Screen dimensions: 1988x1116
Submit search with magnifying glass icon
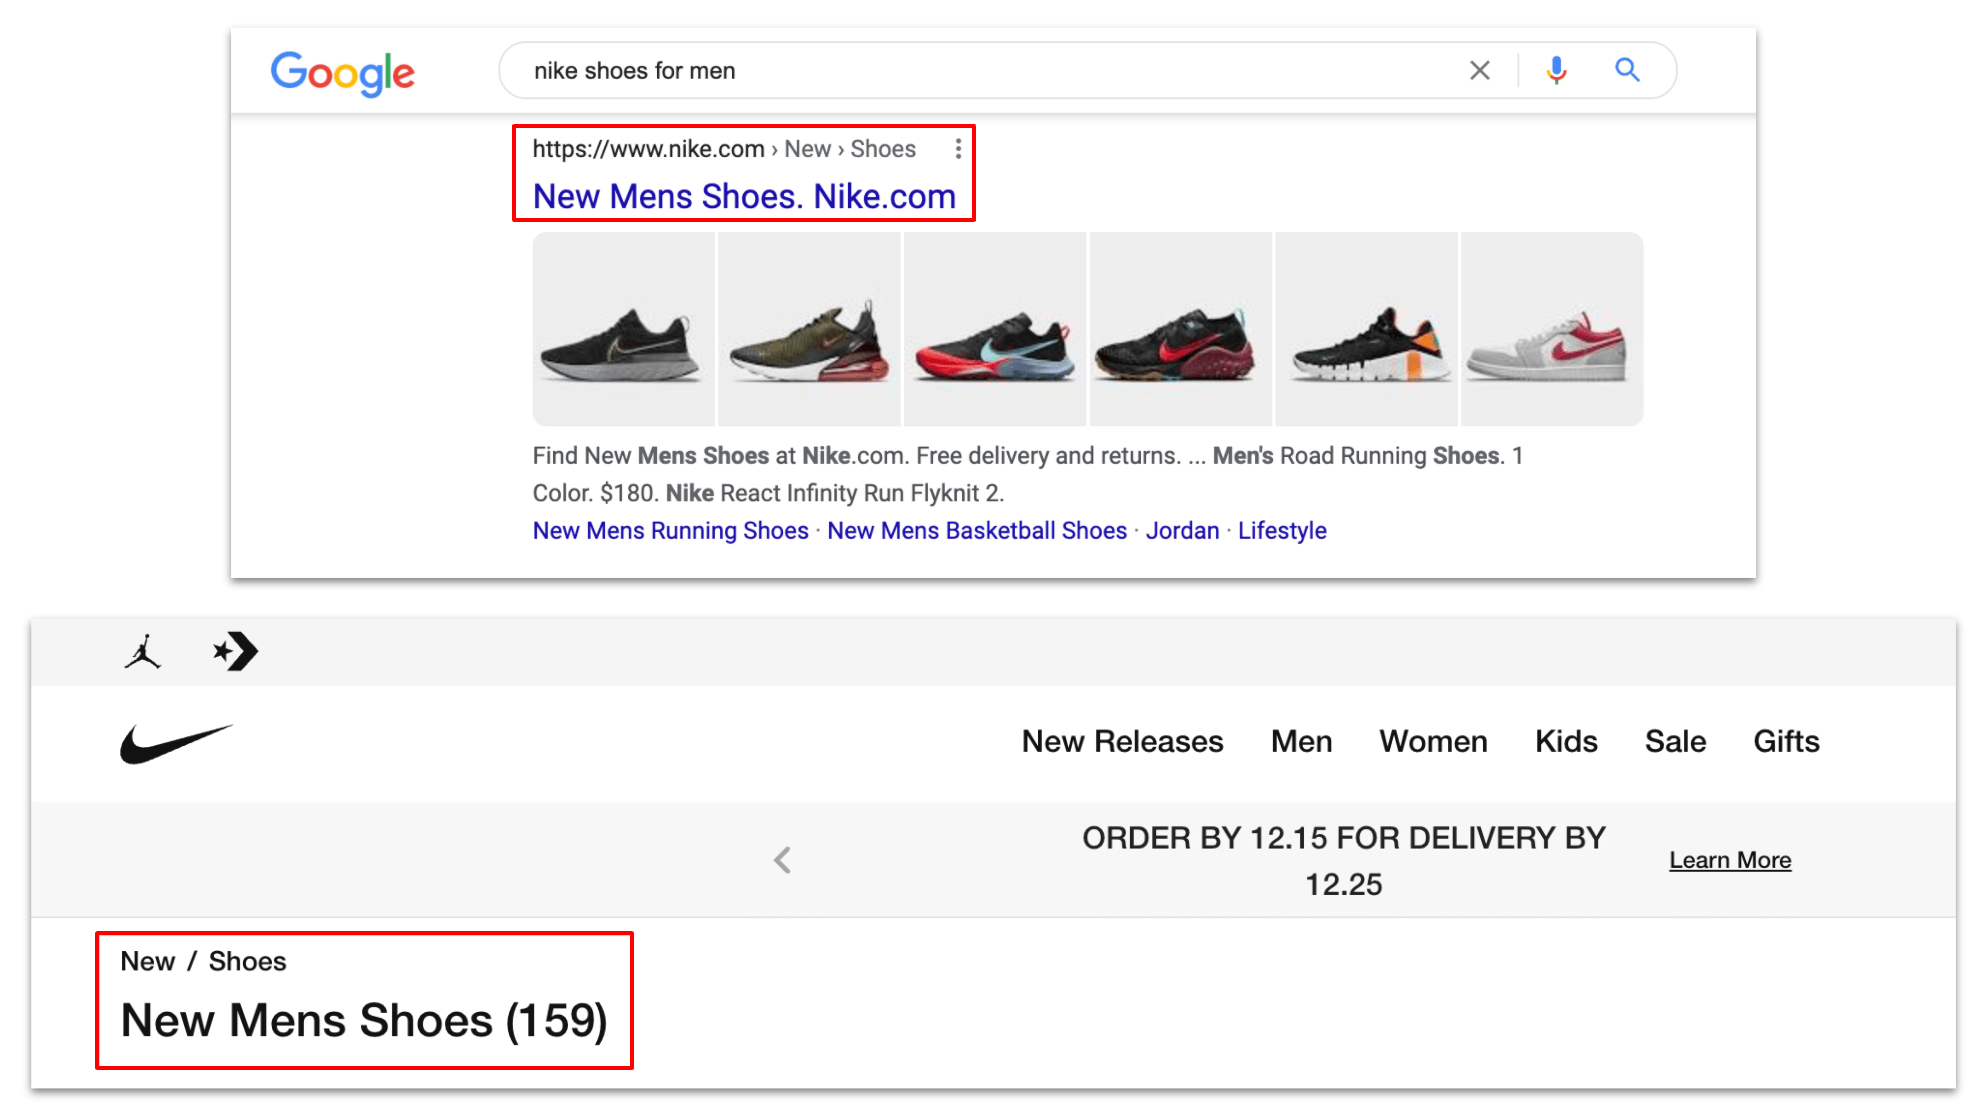tap(1627, 70)
